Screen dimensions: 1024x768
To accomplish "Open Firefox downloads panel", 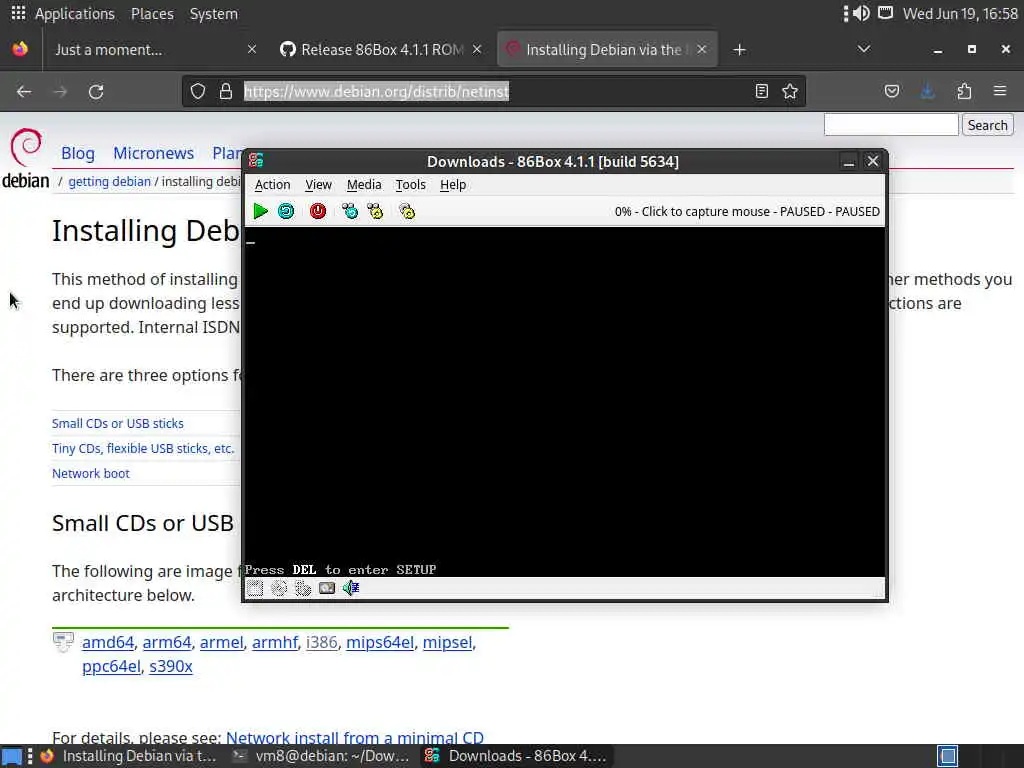I will tap(927, 91).
